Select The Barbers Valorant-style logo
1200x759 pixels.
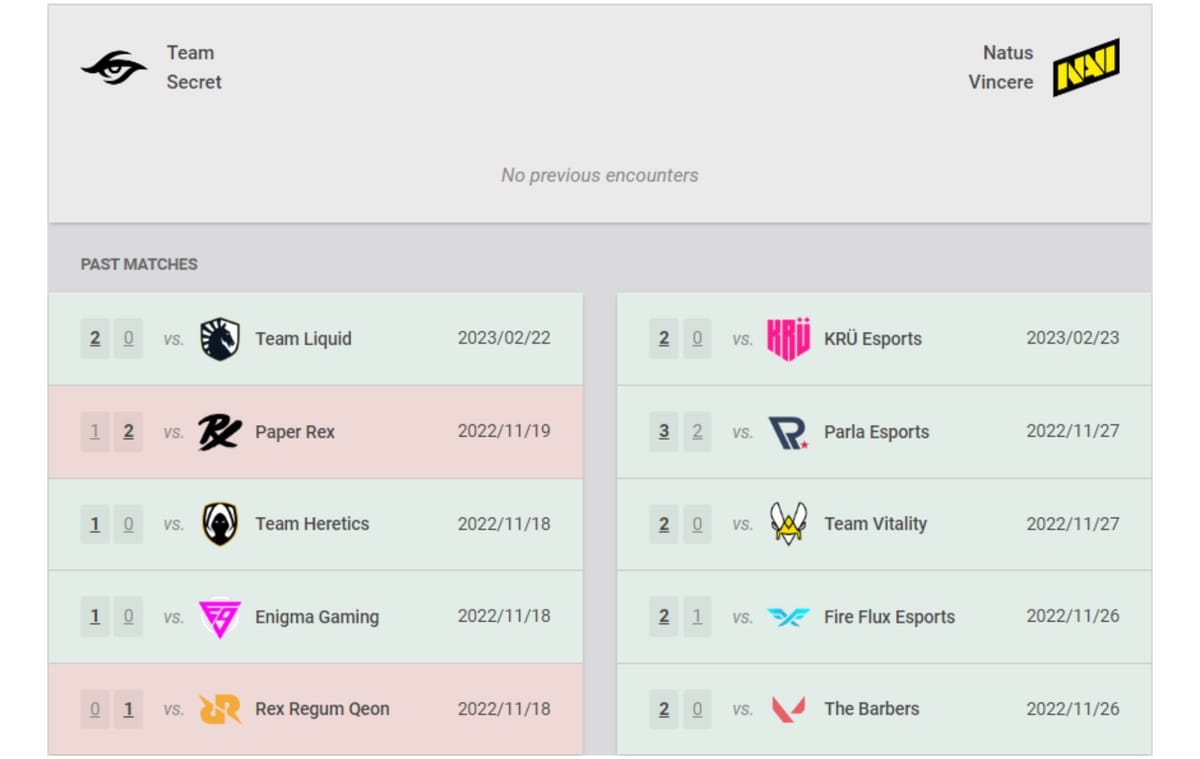[x=788, y=708]
